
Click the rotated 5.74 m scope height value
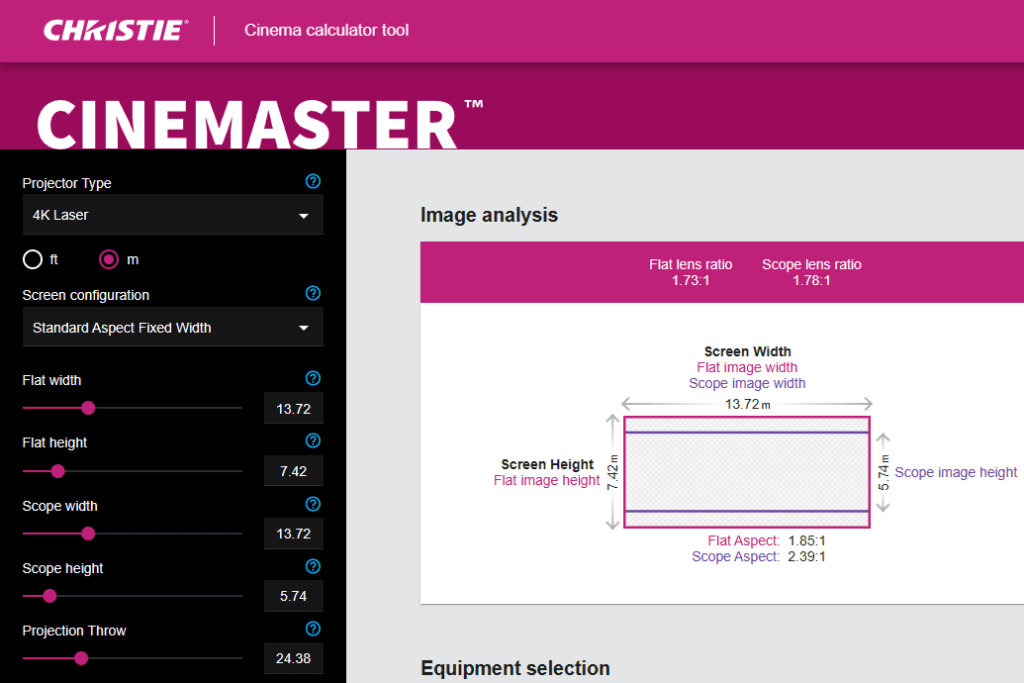pos(884,473)
